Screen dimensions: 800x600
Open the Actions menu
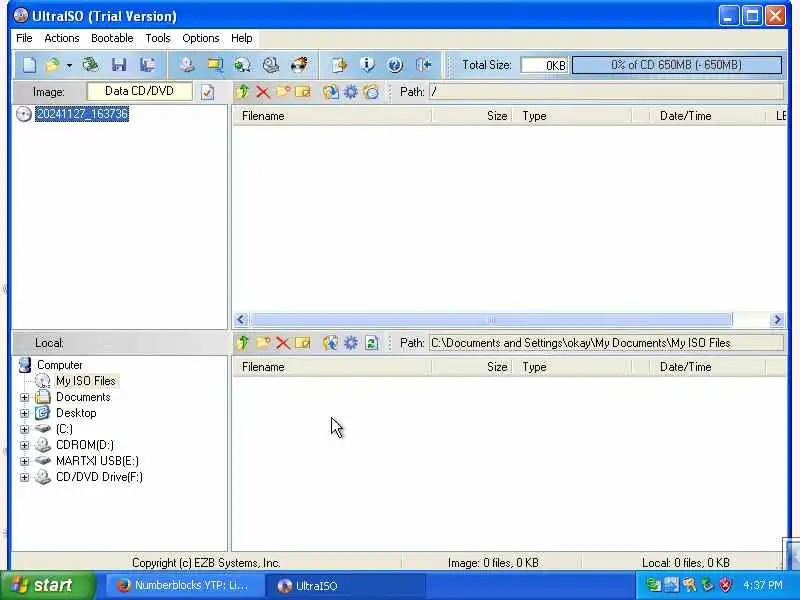pyautogui.click(x=62, y=38)
